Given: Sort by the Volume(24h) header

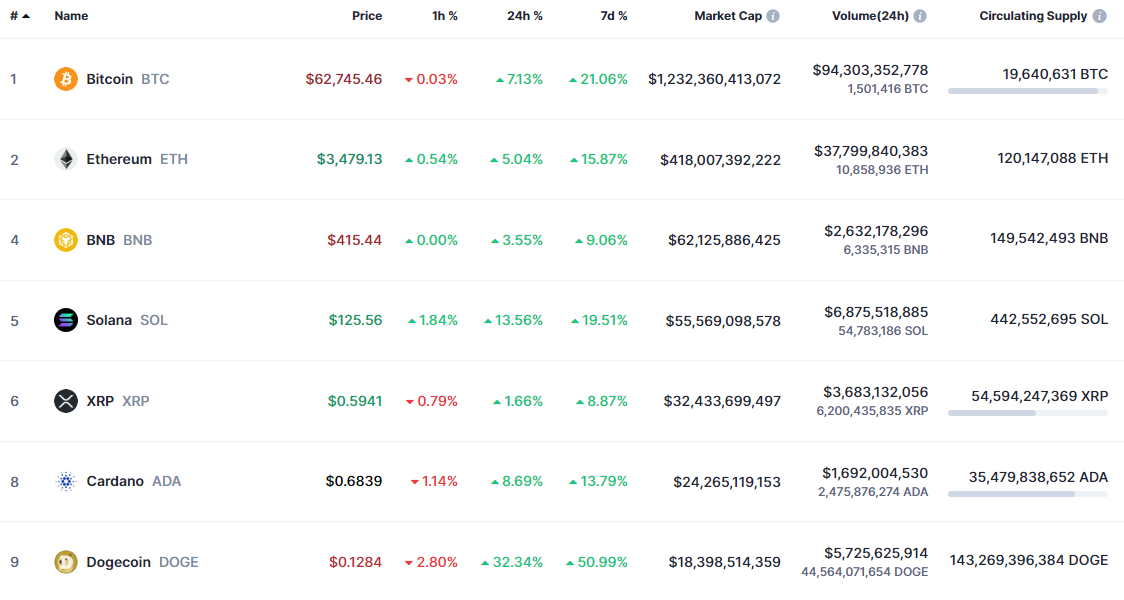Looking at the screenshot, I should coord(870,16).
